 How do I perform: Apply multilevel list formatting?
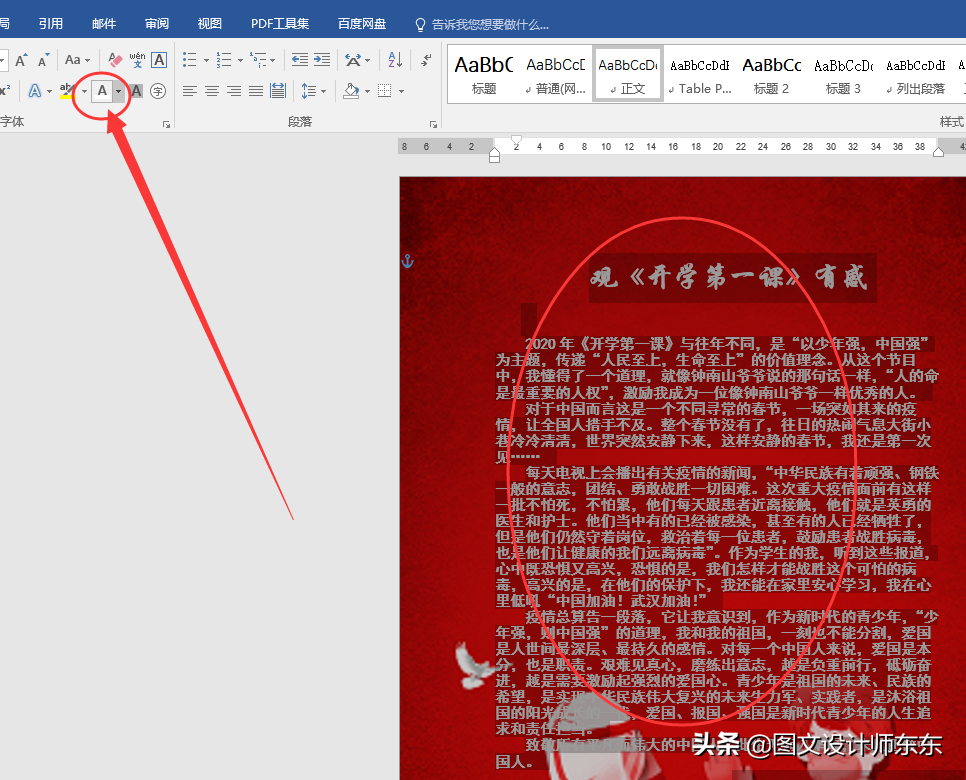click(x=259, y=60)
